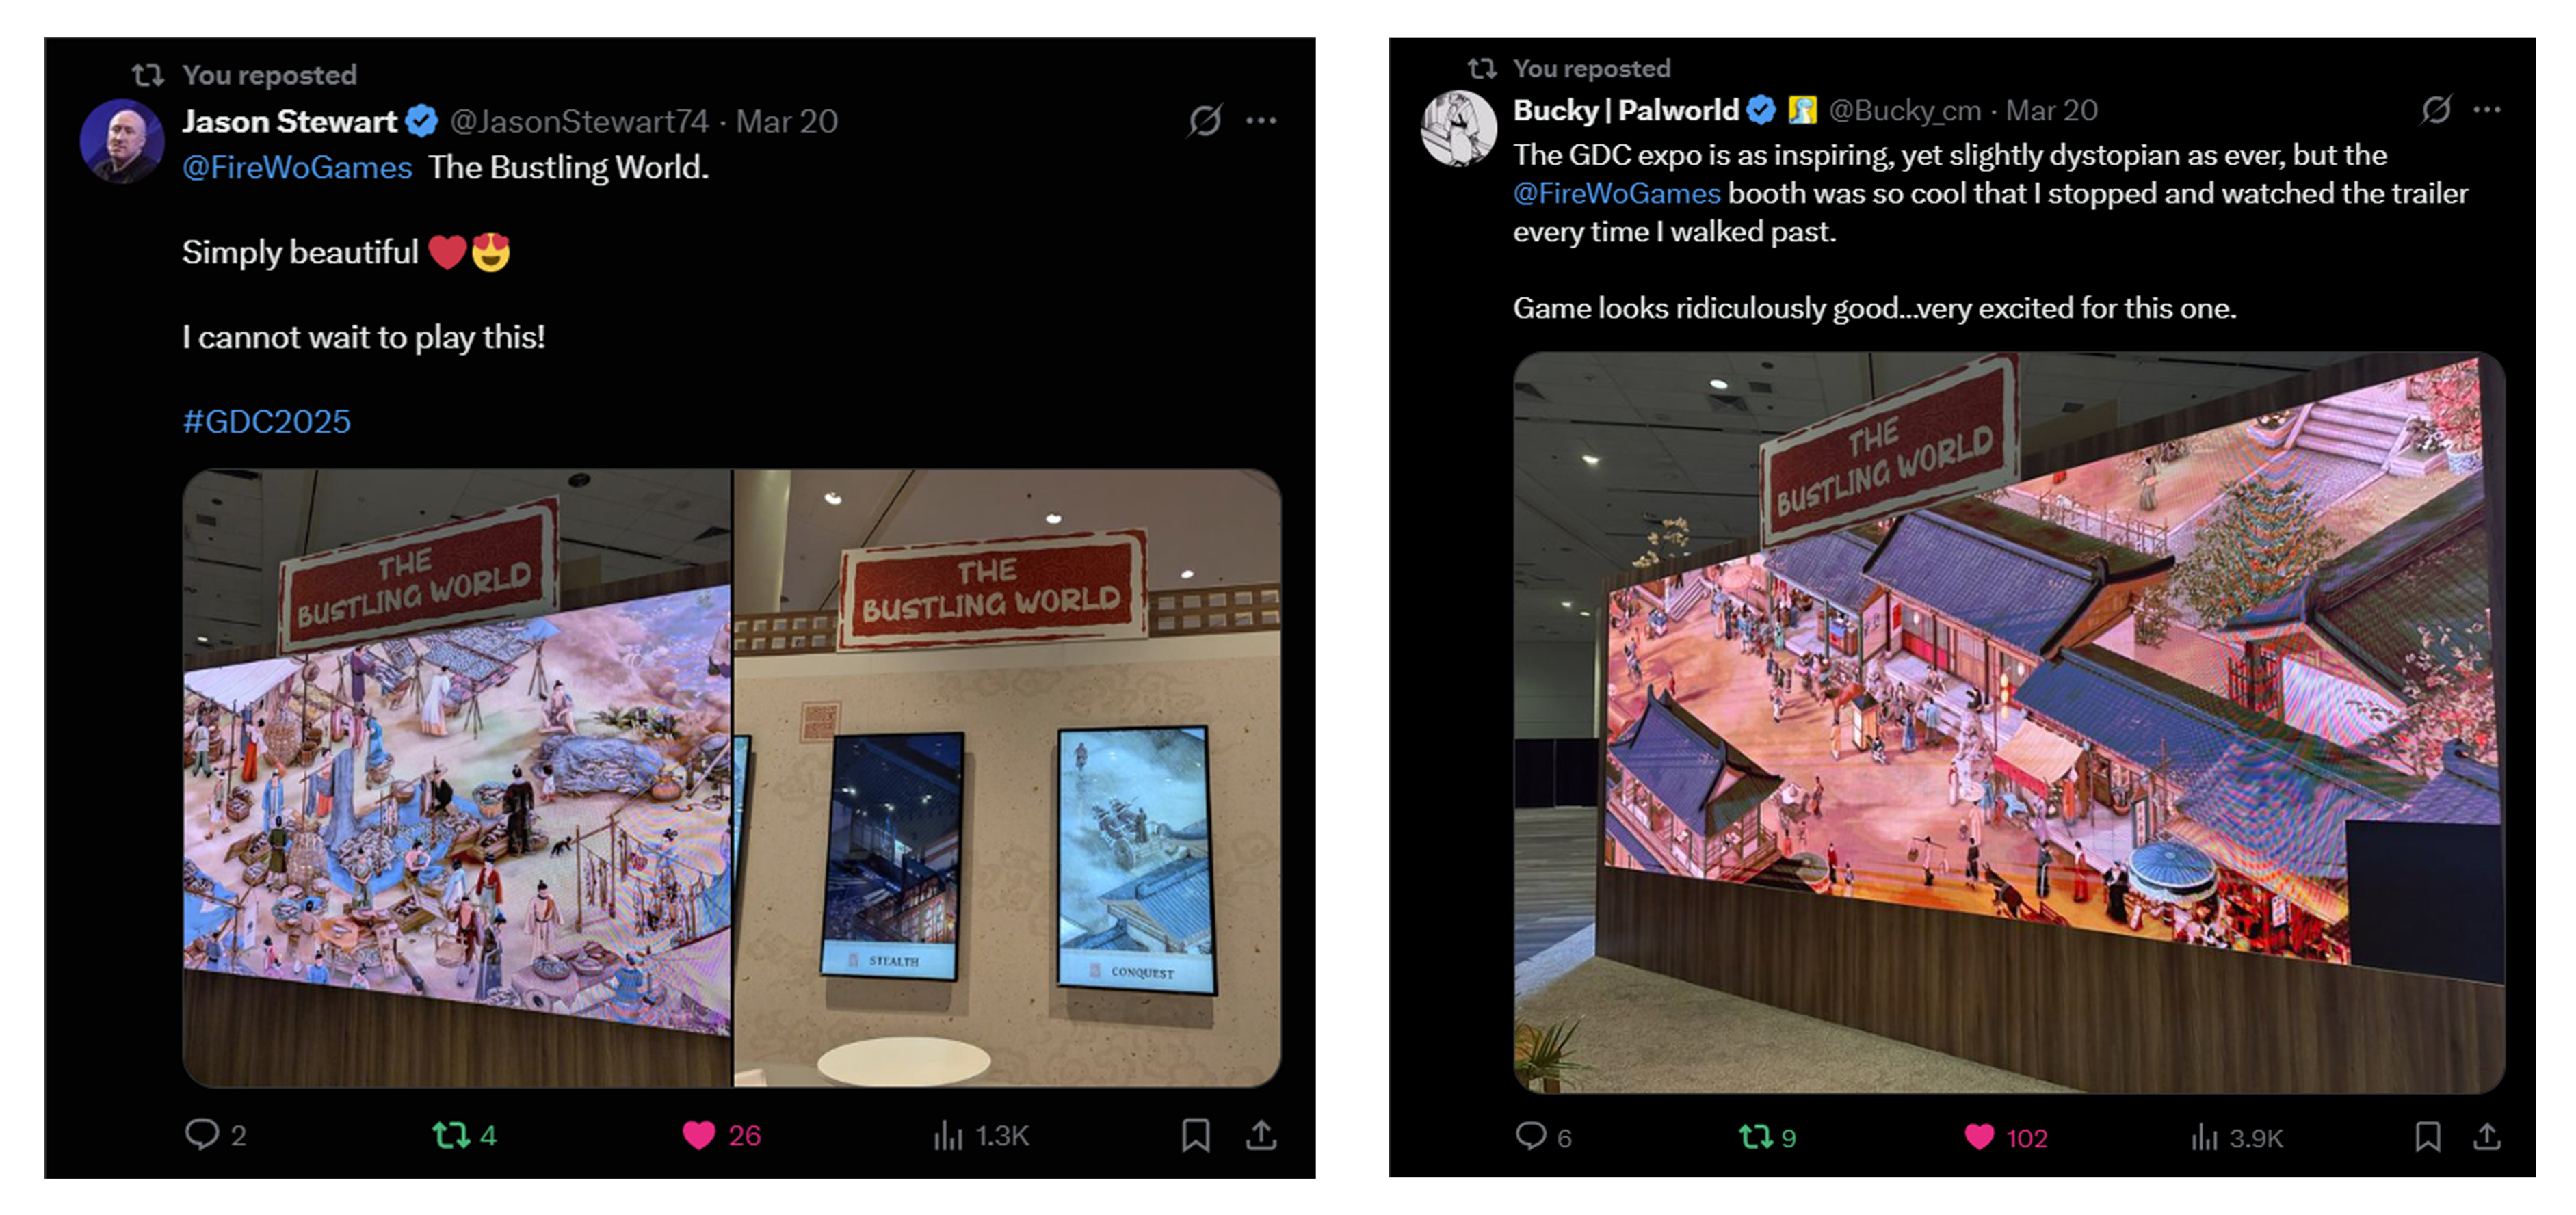The height and width of the screenshot is (1215, 2576).
Task: Unlike Bucky's tweet with 102 likes
Action: (1979, 1137)
